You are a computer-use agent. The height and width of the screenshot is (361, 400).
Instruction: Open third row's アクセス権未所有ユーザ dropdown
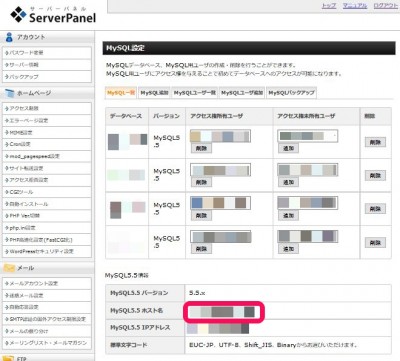click(307, 203)
